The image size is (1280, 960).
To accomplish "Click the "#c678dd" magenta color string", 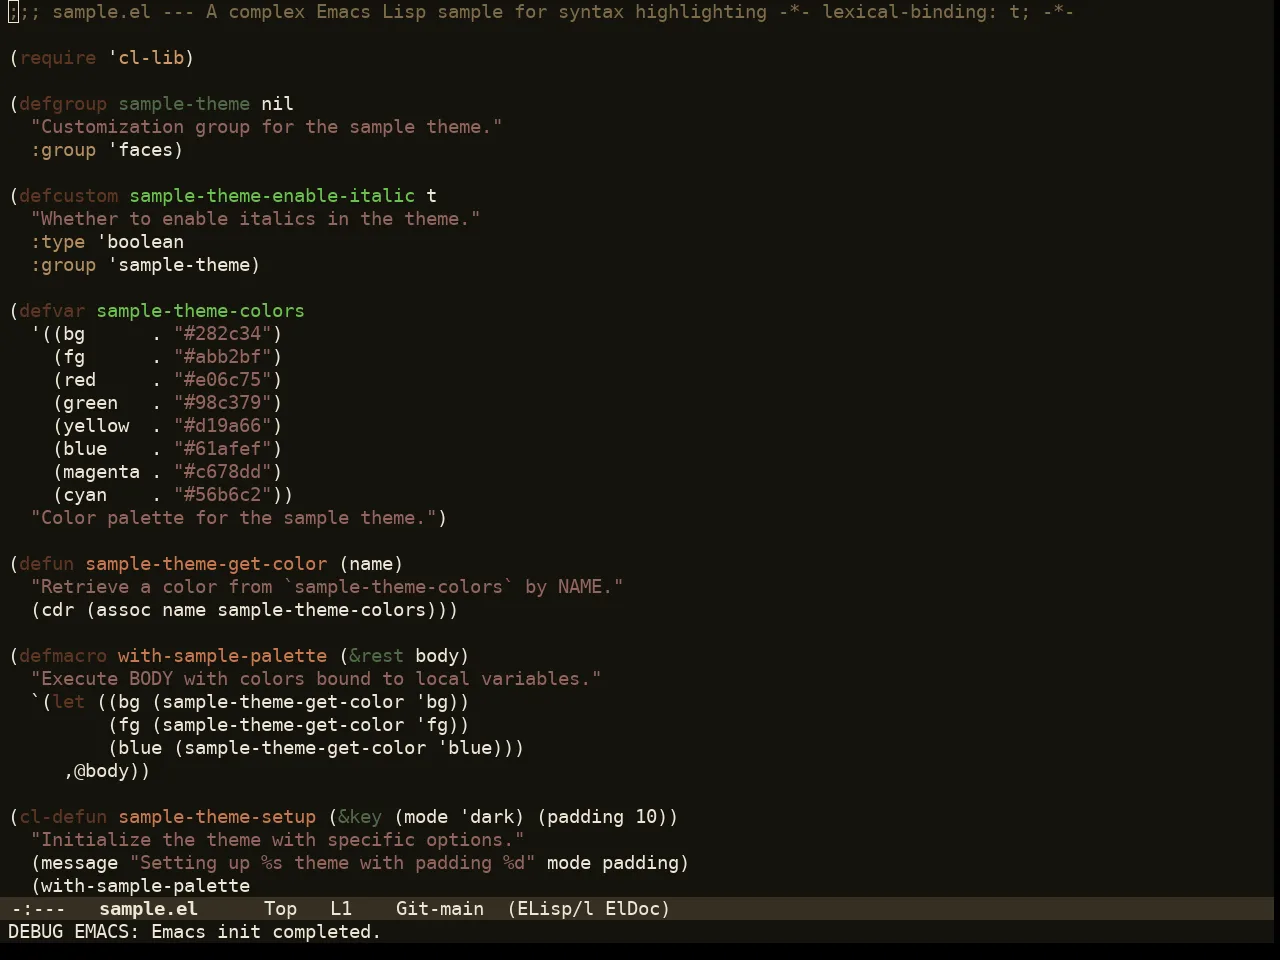I will [x=223, y=472].
